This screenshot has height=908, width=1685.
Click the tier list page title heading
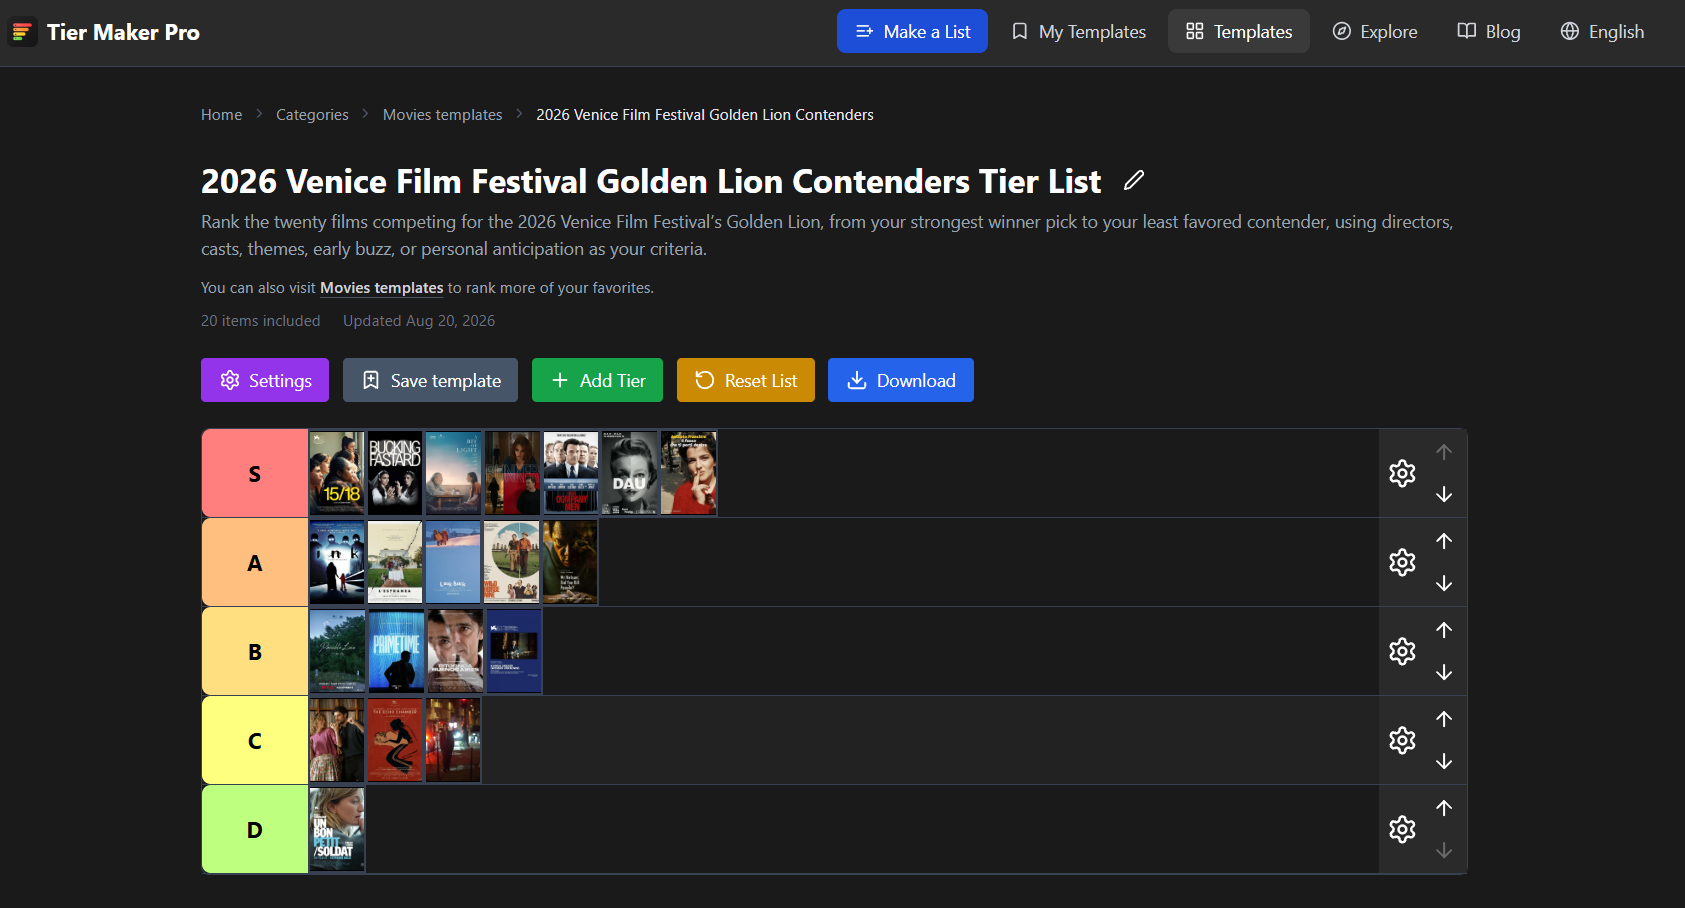click(x=651, y=181)
